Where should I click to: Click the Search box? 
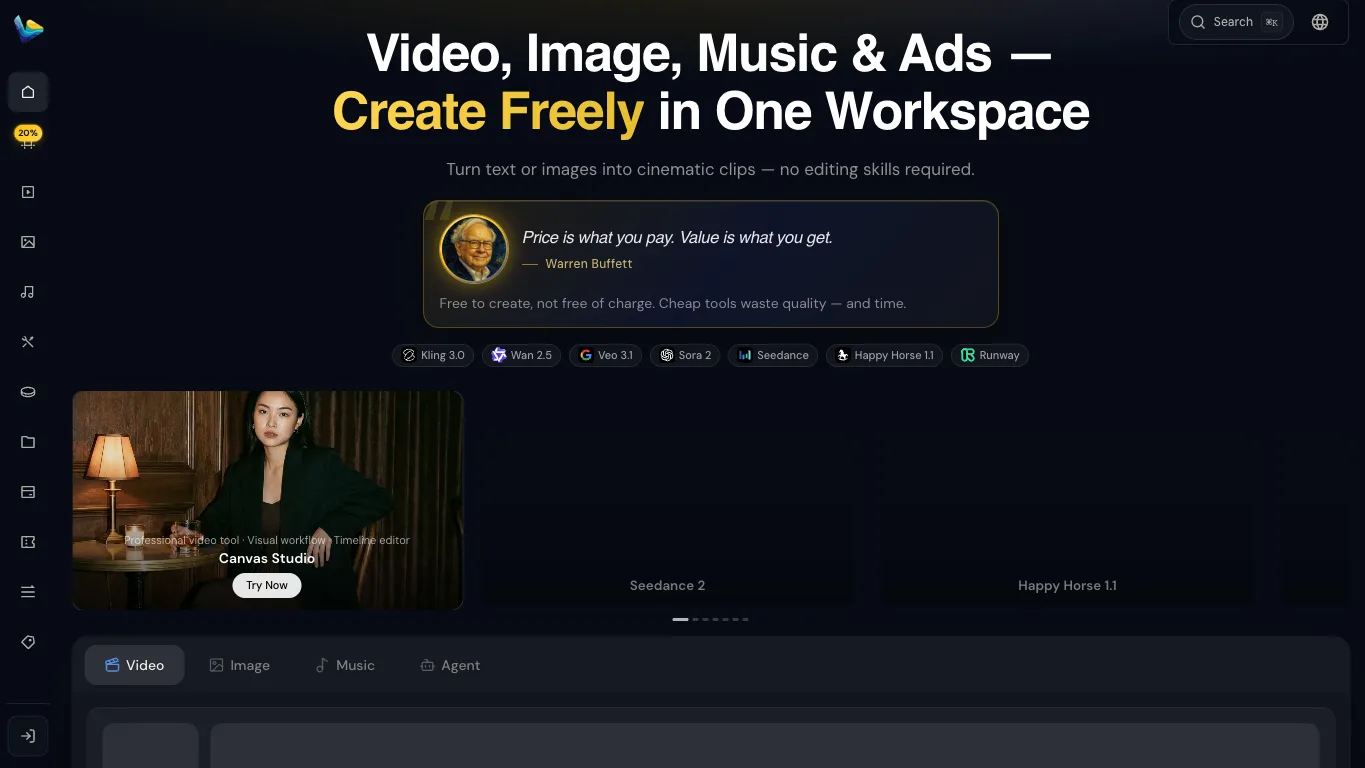1236,22
